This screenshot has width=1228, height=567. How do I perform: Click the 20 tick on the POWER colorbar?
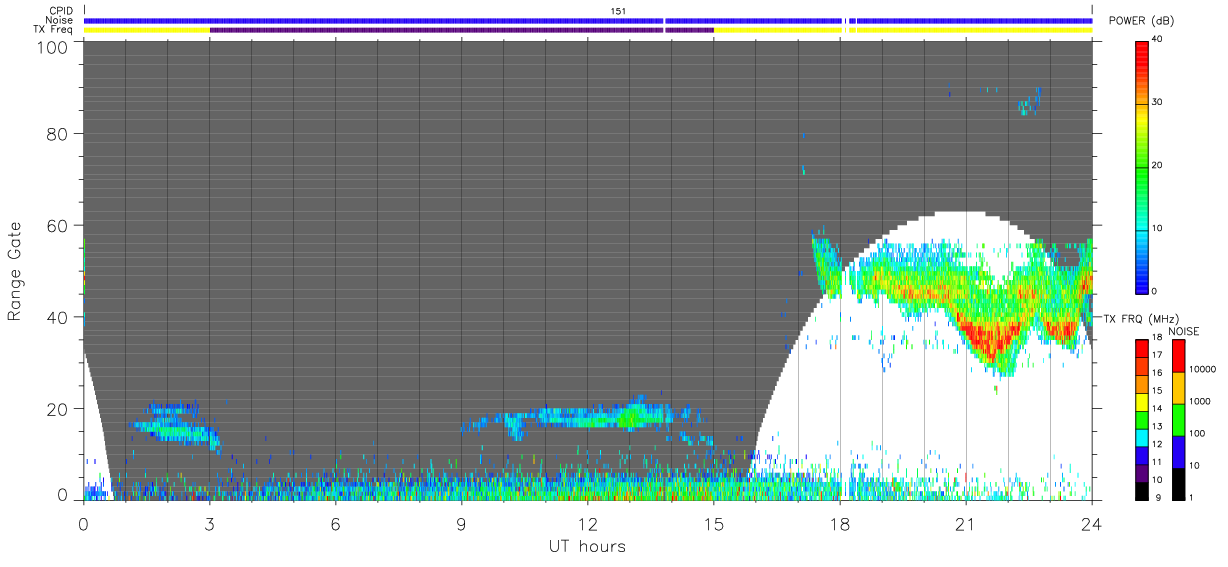(x=1159, y=165)
